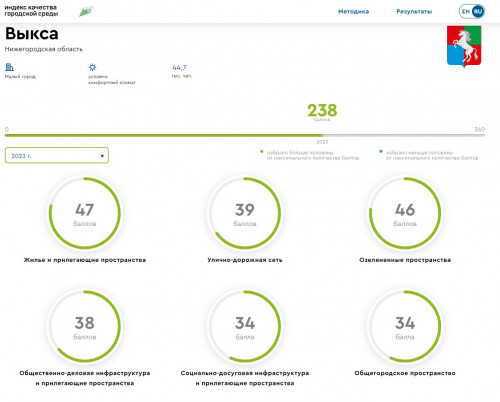Click the Индекс качества городской среды logo text
The width and height of the screenshot is (500, 402).
click(31, 11)
